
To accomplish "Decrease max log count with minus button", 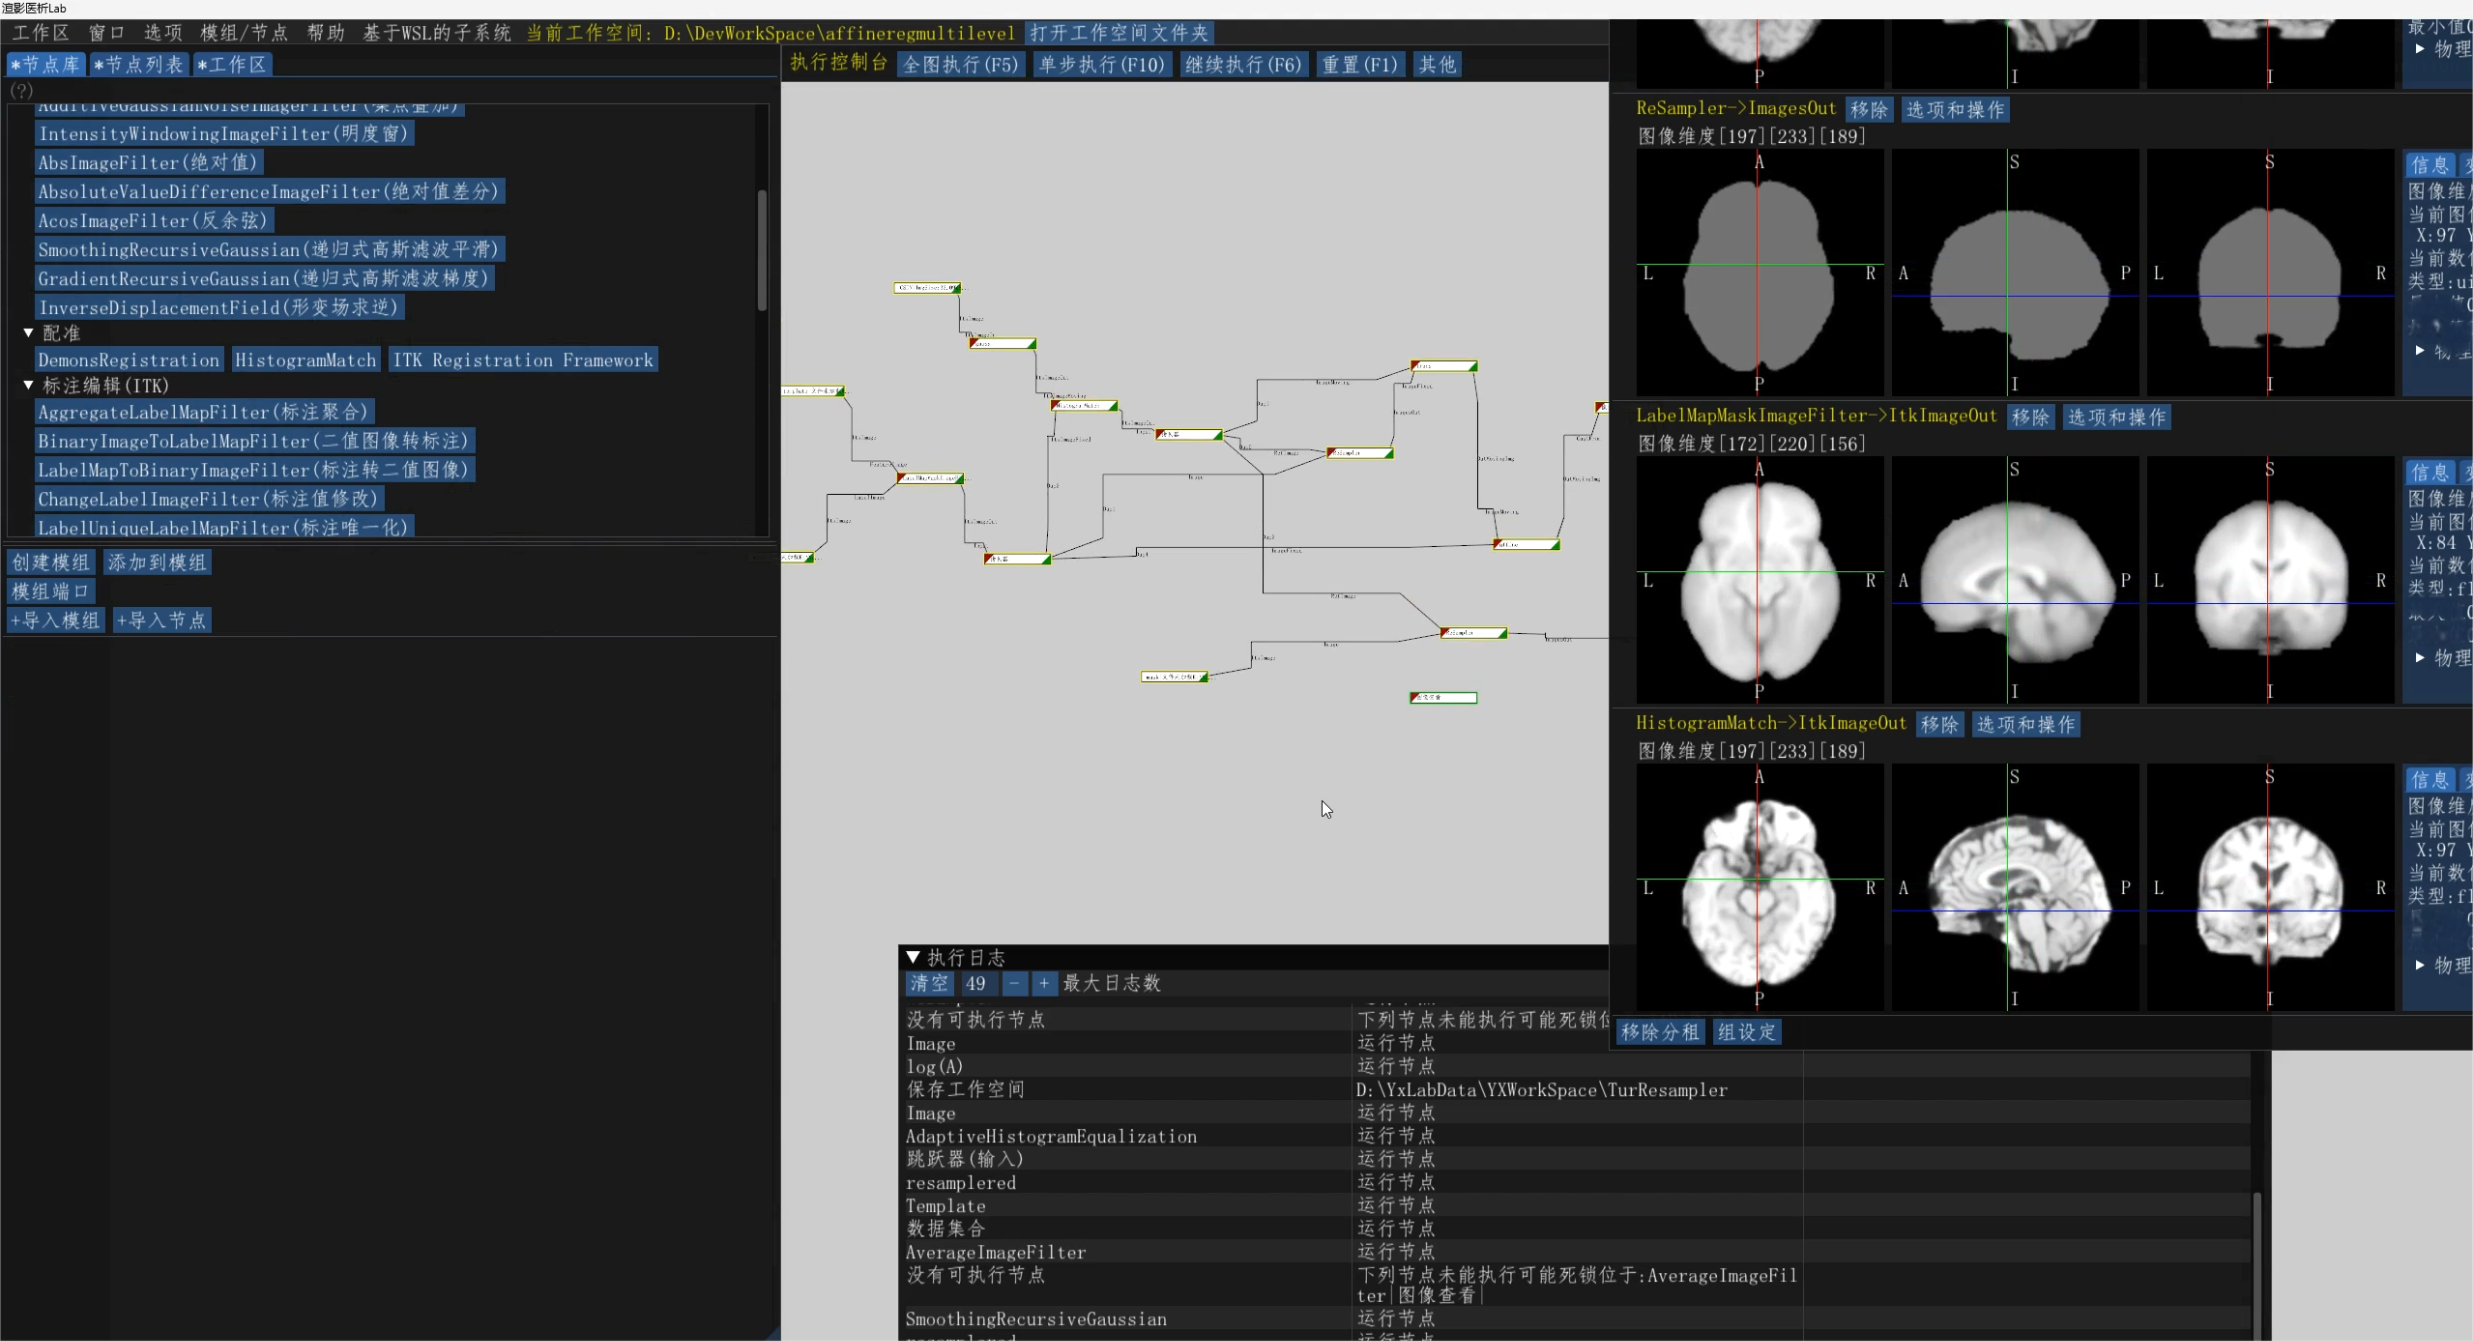I will coord(1014,983).
